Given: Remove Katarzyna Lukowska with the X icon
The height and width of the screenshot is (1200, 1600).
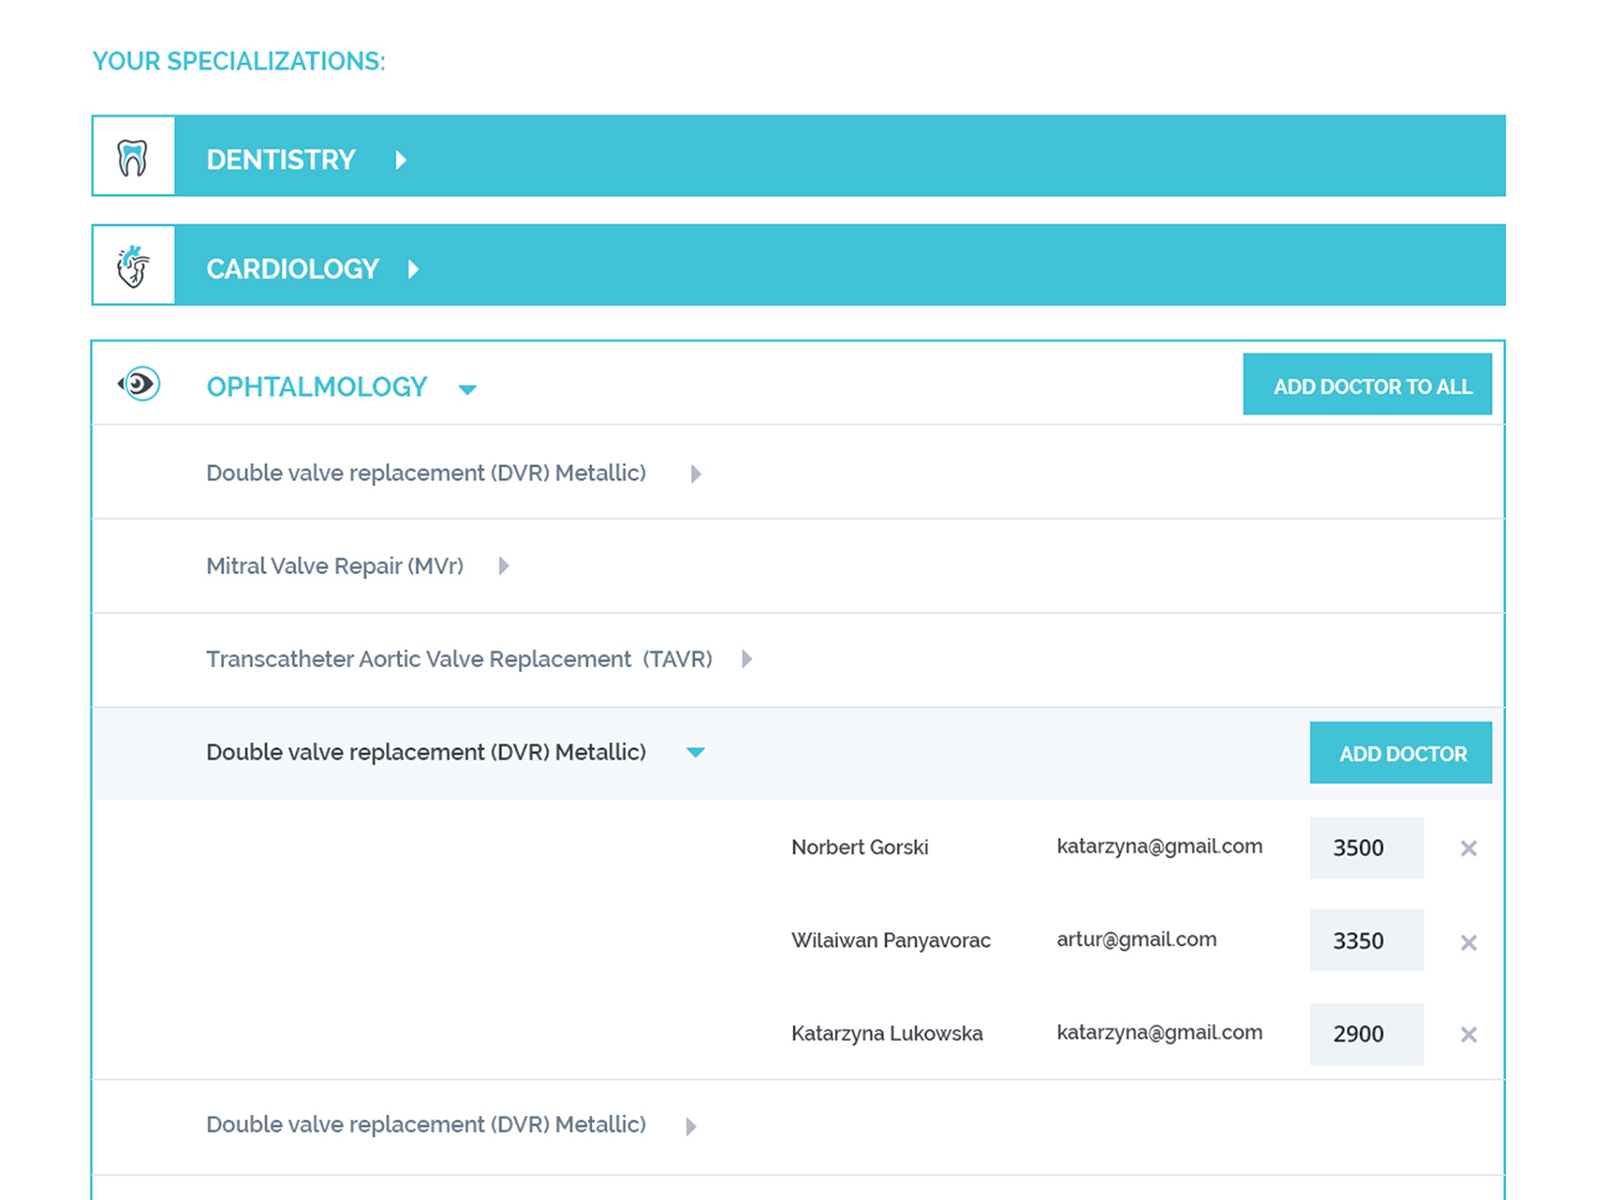Looking at the screenshot, I should point(1468,1035).
